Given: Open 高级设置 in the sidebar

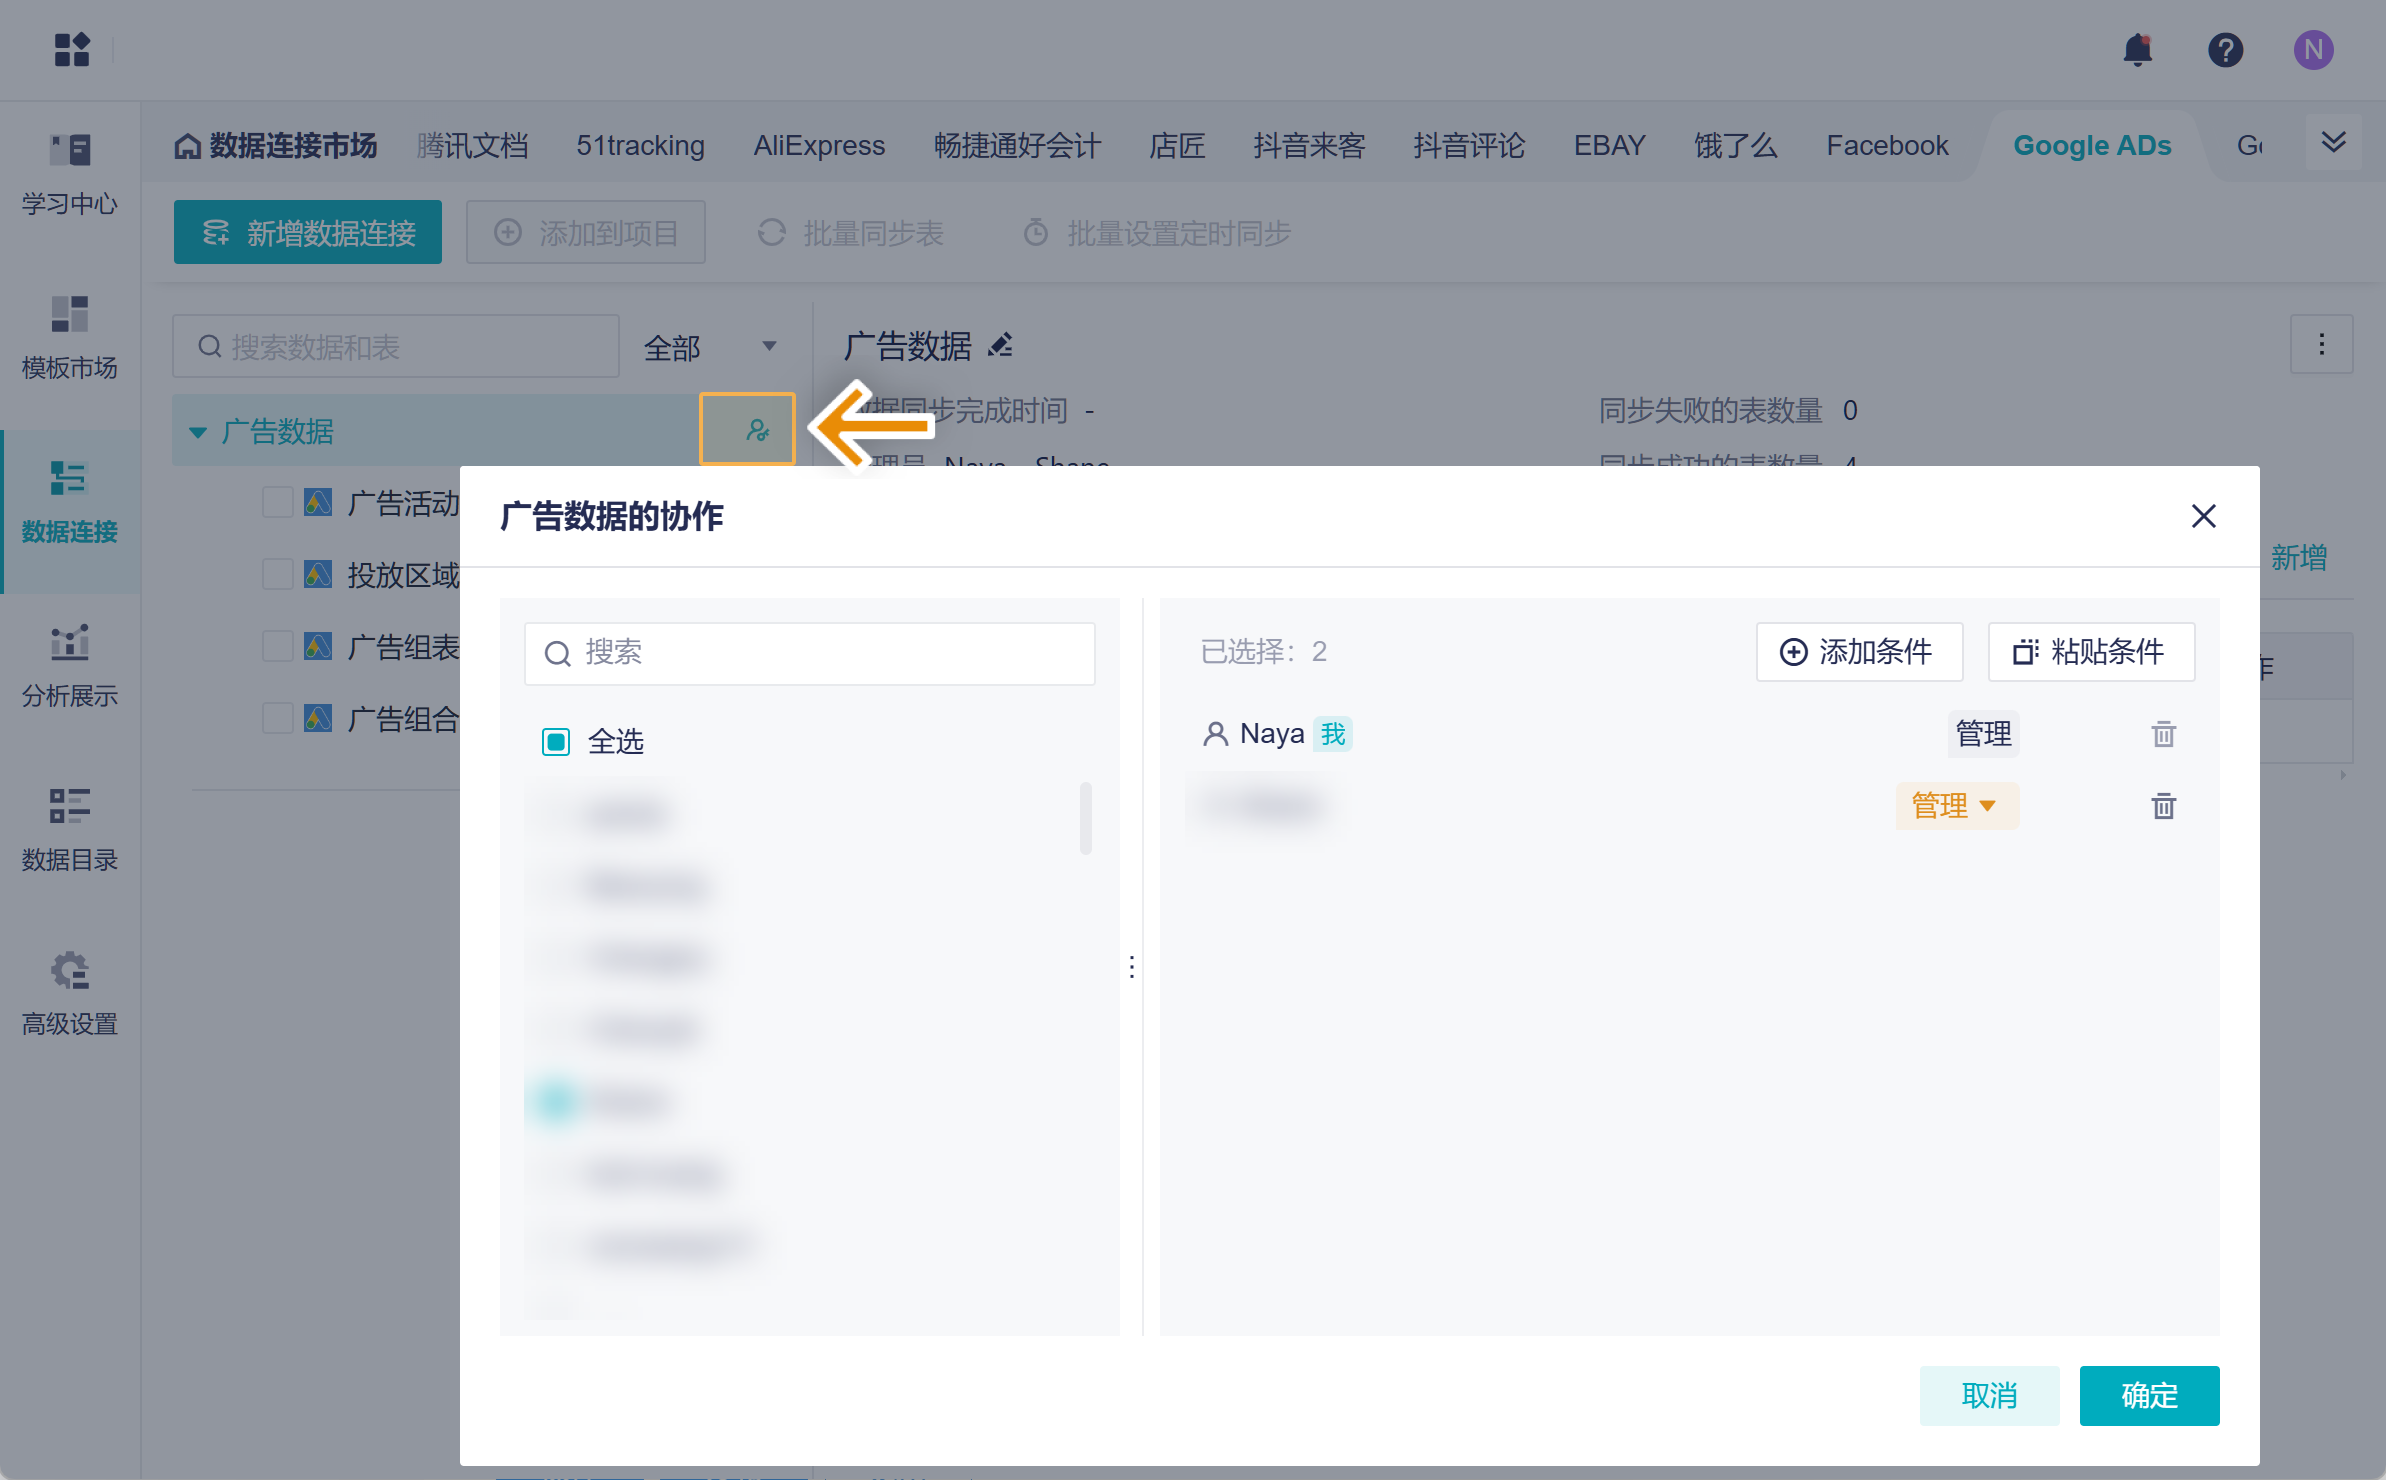Looking at the screenshot, I should click(70, 993).
